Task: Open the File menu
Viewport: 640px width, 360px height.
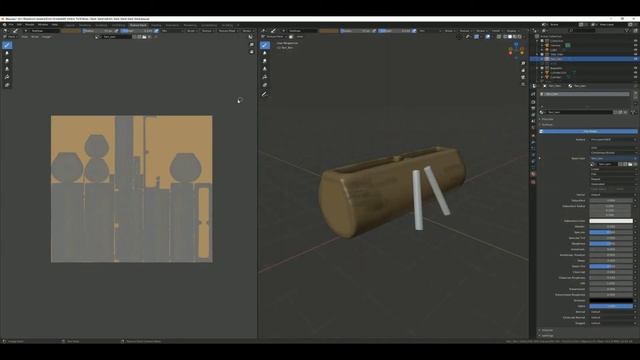Action: pos(11,24)
